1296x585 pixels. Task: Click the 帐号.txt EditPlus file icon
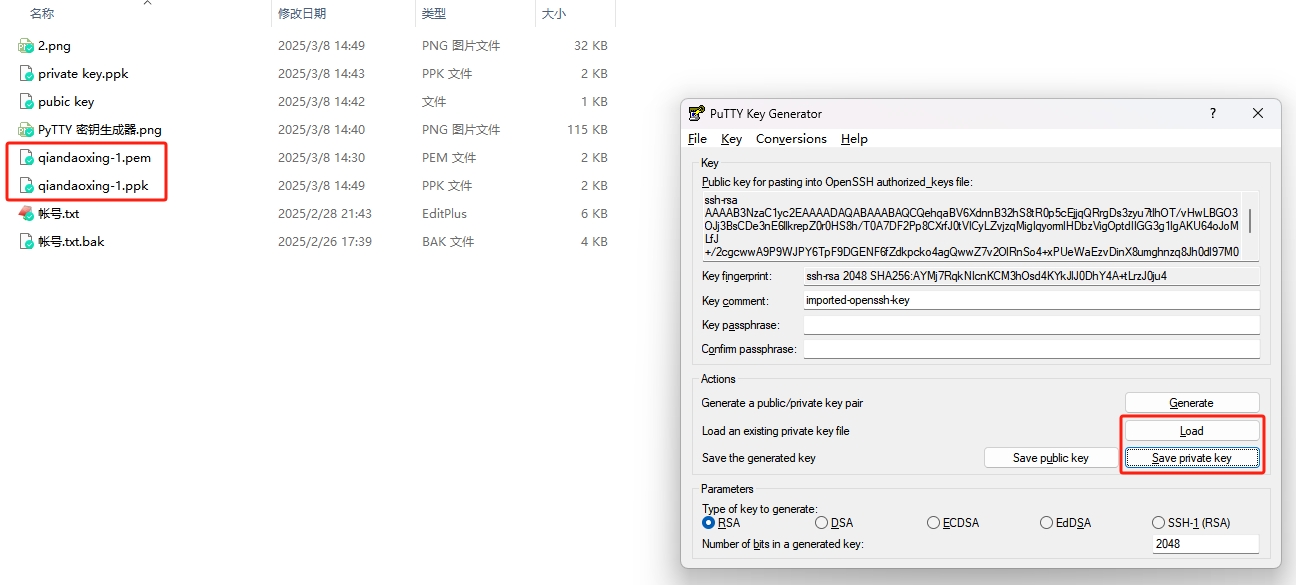pyautogui.click(x=26, y=214)
